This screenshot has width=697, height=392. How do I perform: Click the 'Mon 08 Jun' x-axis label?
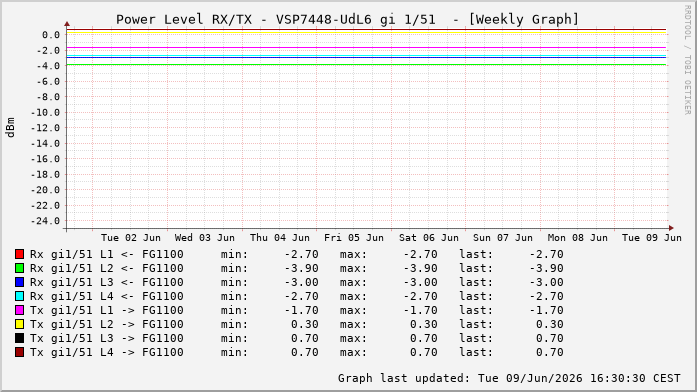[x=577, y=238]
